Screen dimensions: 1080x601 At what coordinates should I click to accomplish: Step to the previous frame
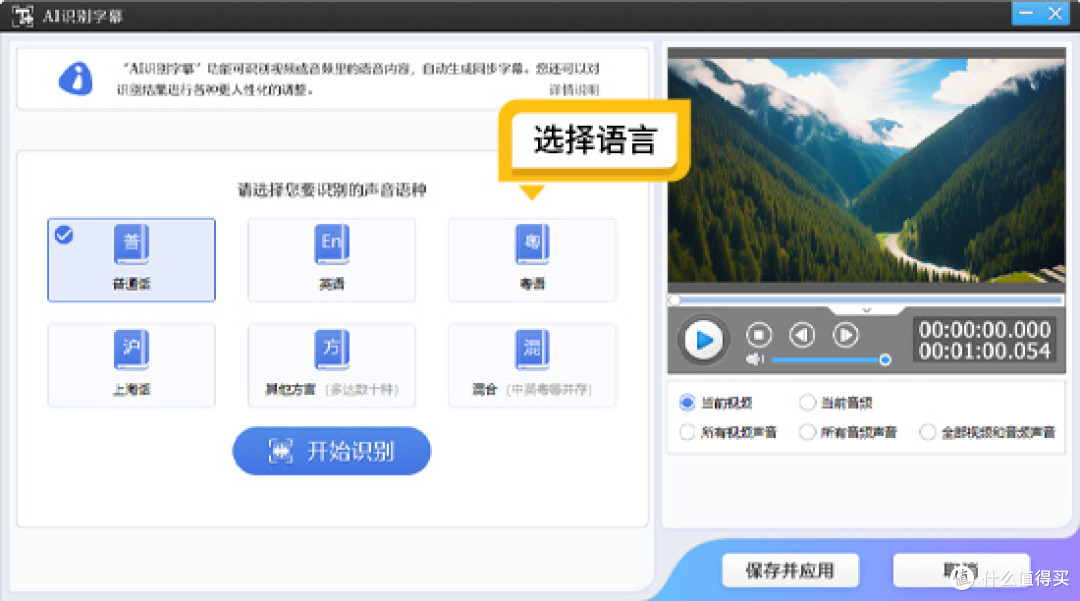tap(802, 335)
